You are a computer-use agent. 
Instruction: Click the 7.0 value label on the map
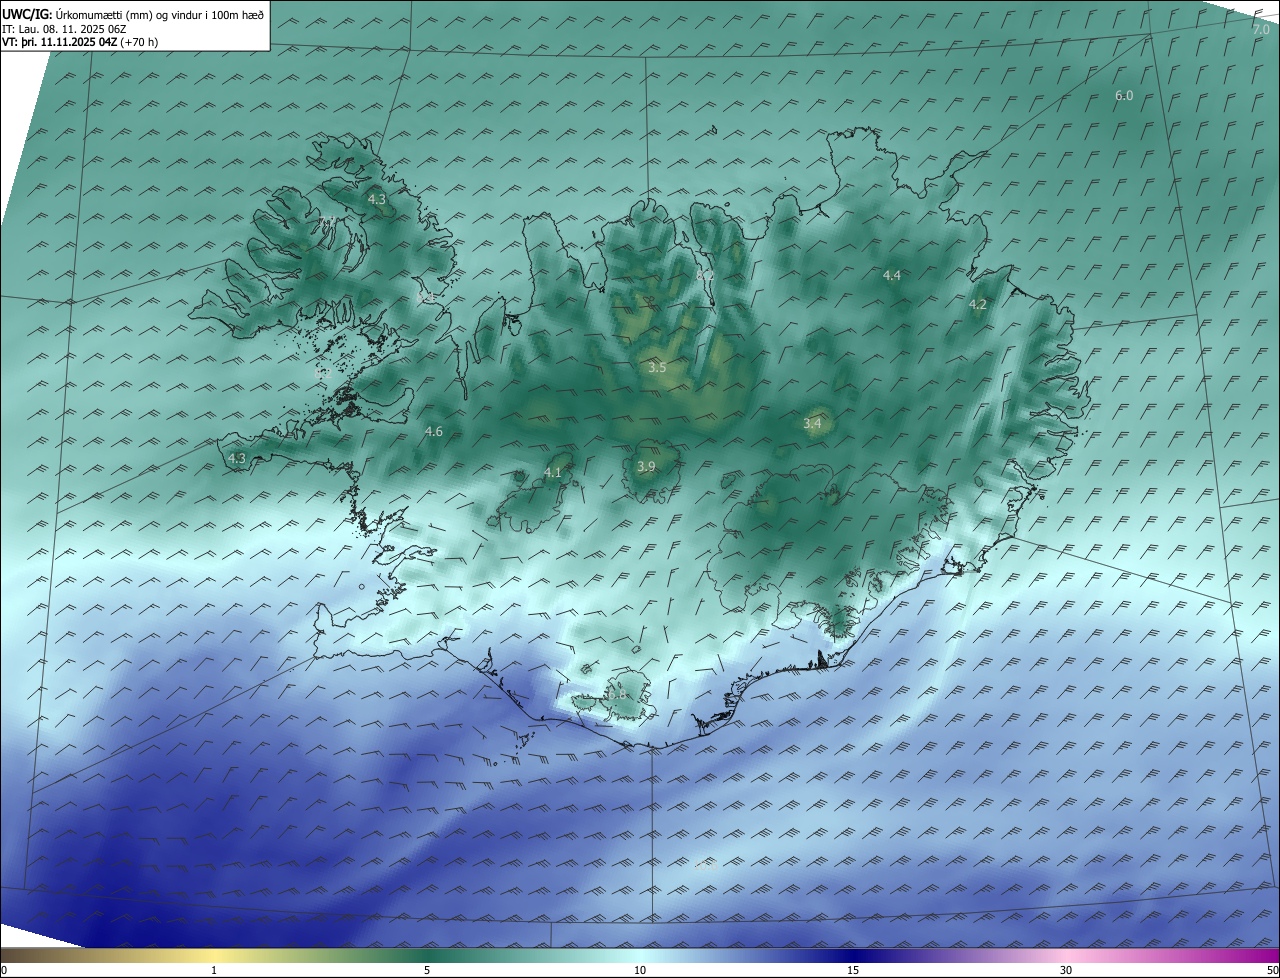click(1261, 30)
